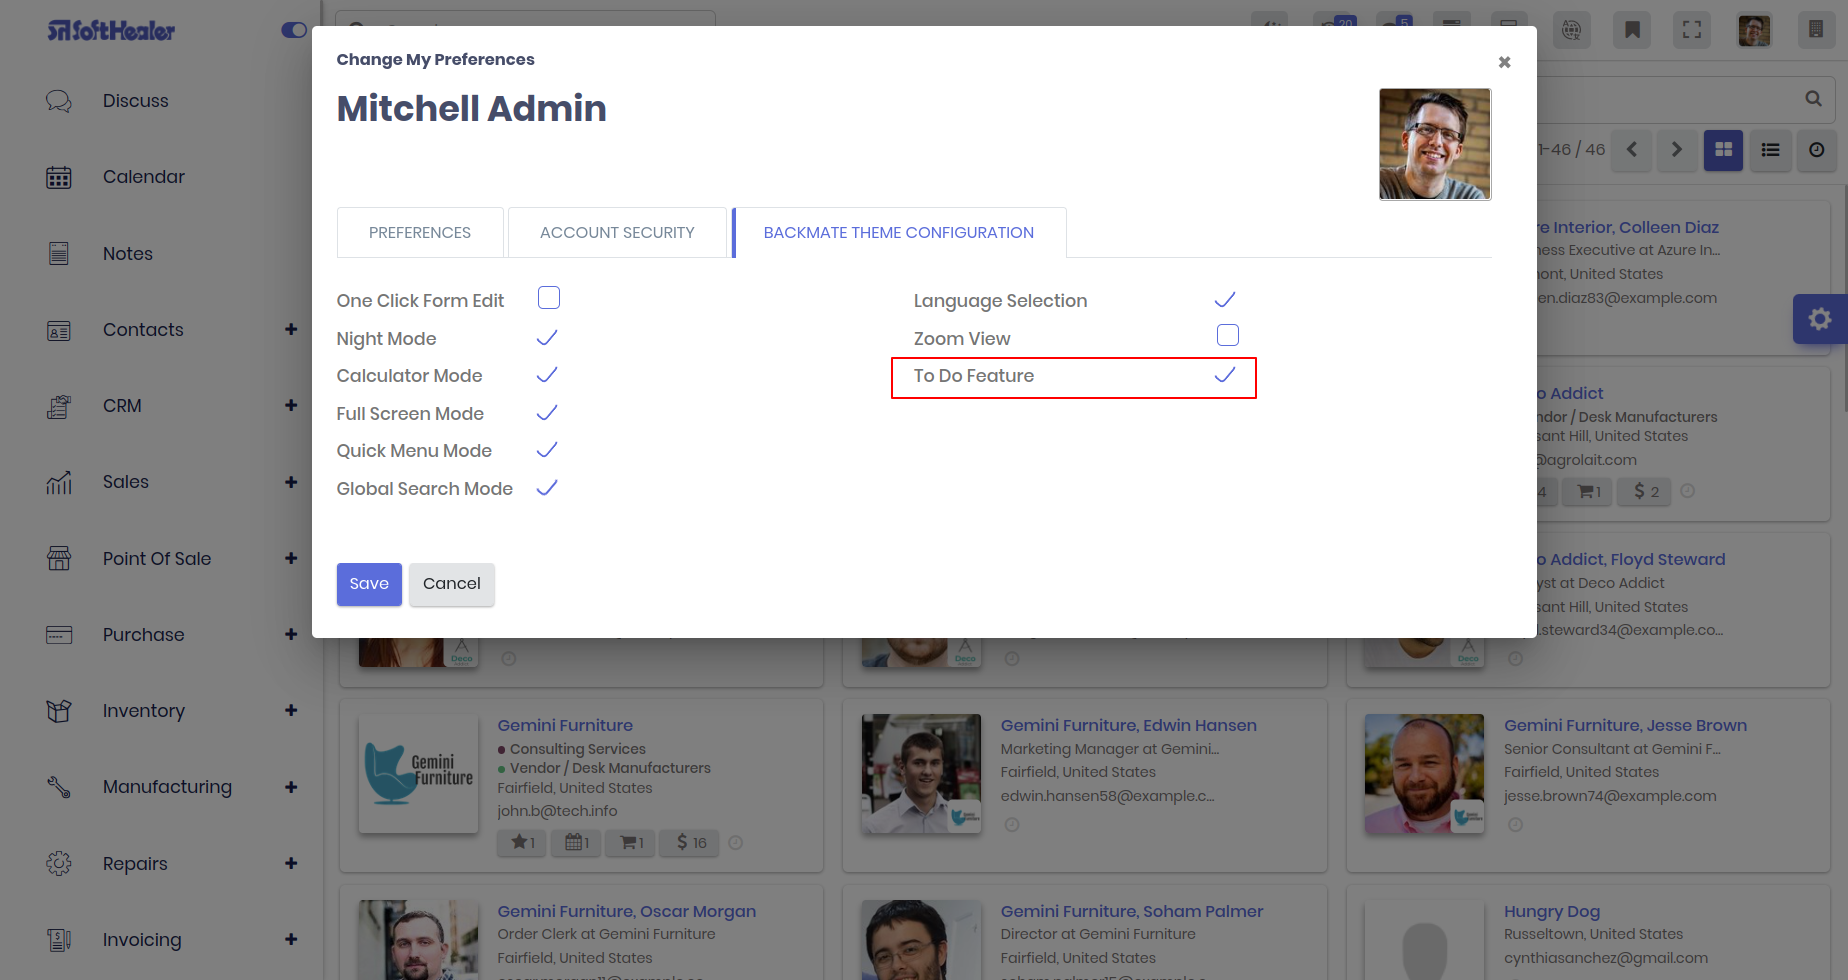Select Backmate Theme Configuration tab

pyautogui.click(x=899, y=232)
